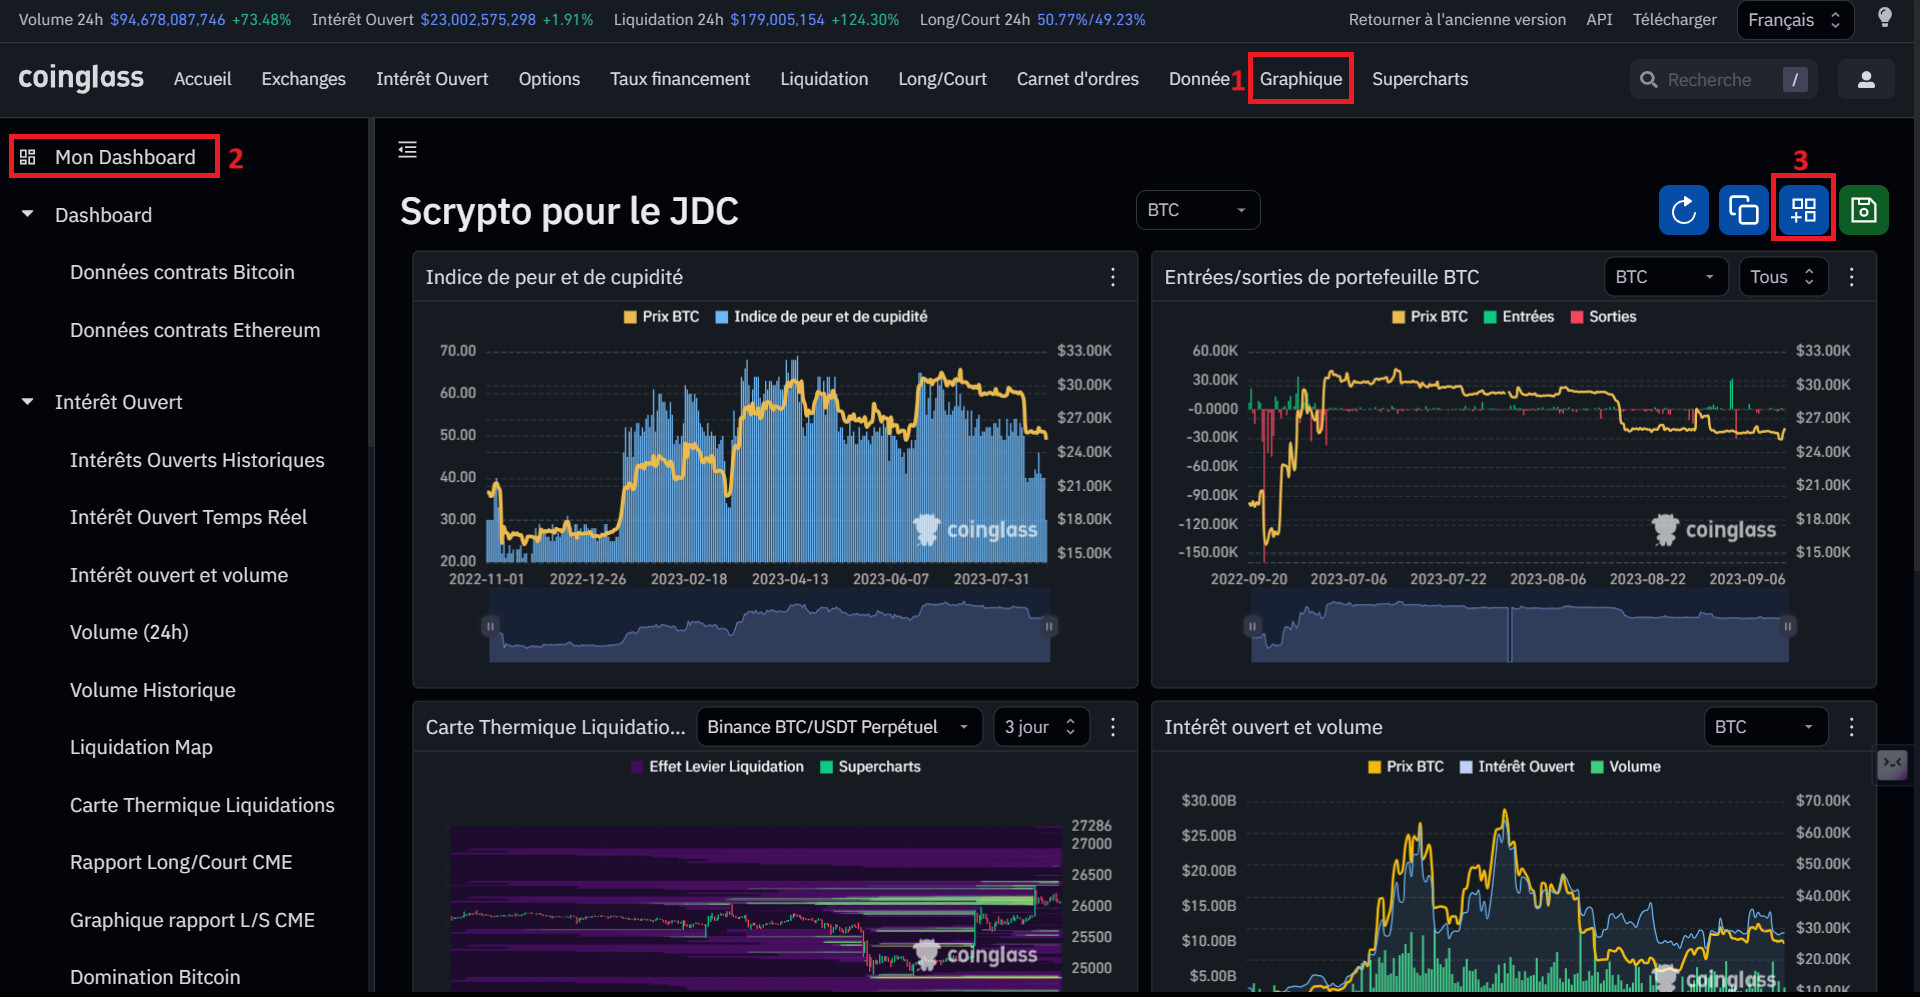Screen dimensions: 1920x997
Task: Open the kebab menu of the Entrées/sorties card
Action: (1852, 277)
